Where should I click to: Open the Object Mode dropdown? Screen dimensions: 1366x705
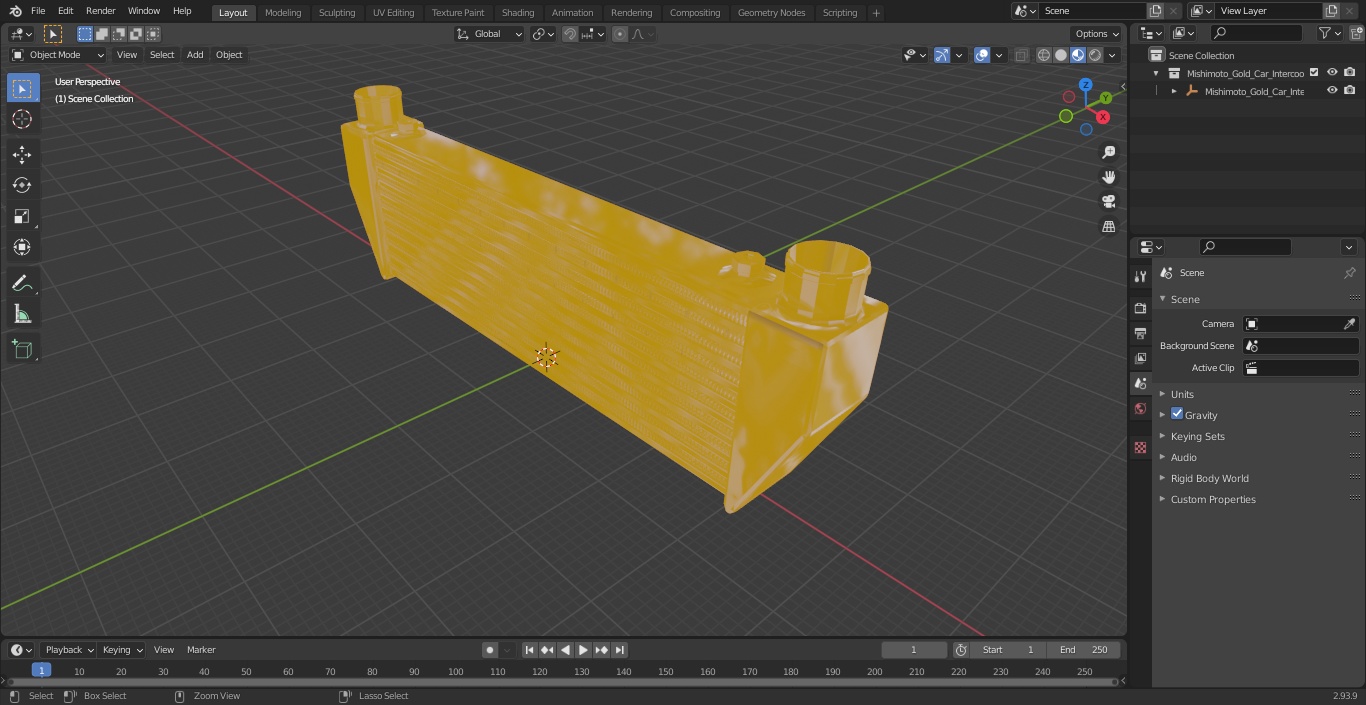pyautogui.click(x=58, y=55)
